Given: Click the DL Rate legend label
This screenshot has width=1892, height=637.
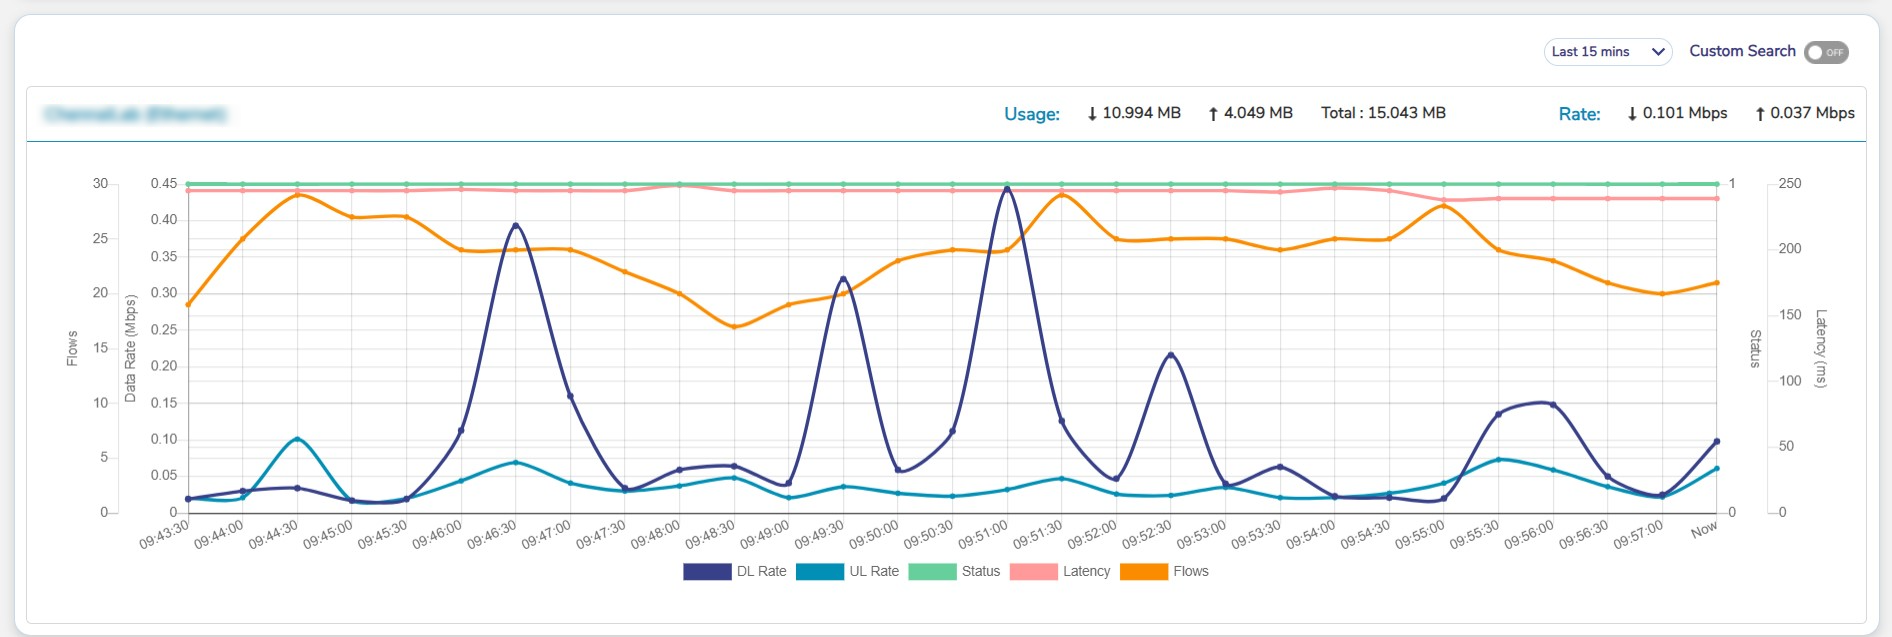Looking at the screenshot, I should click(761, 572).
